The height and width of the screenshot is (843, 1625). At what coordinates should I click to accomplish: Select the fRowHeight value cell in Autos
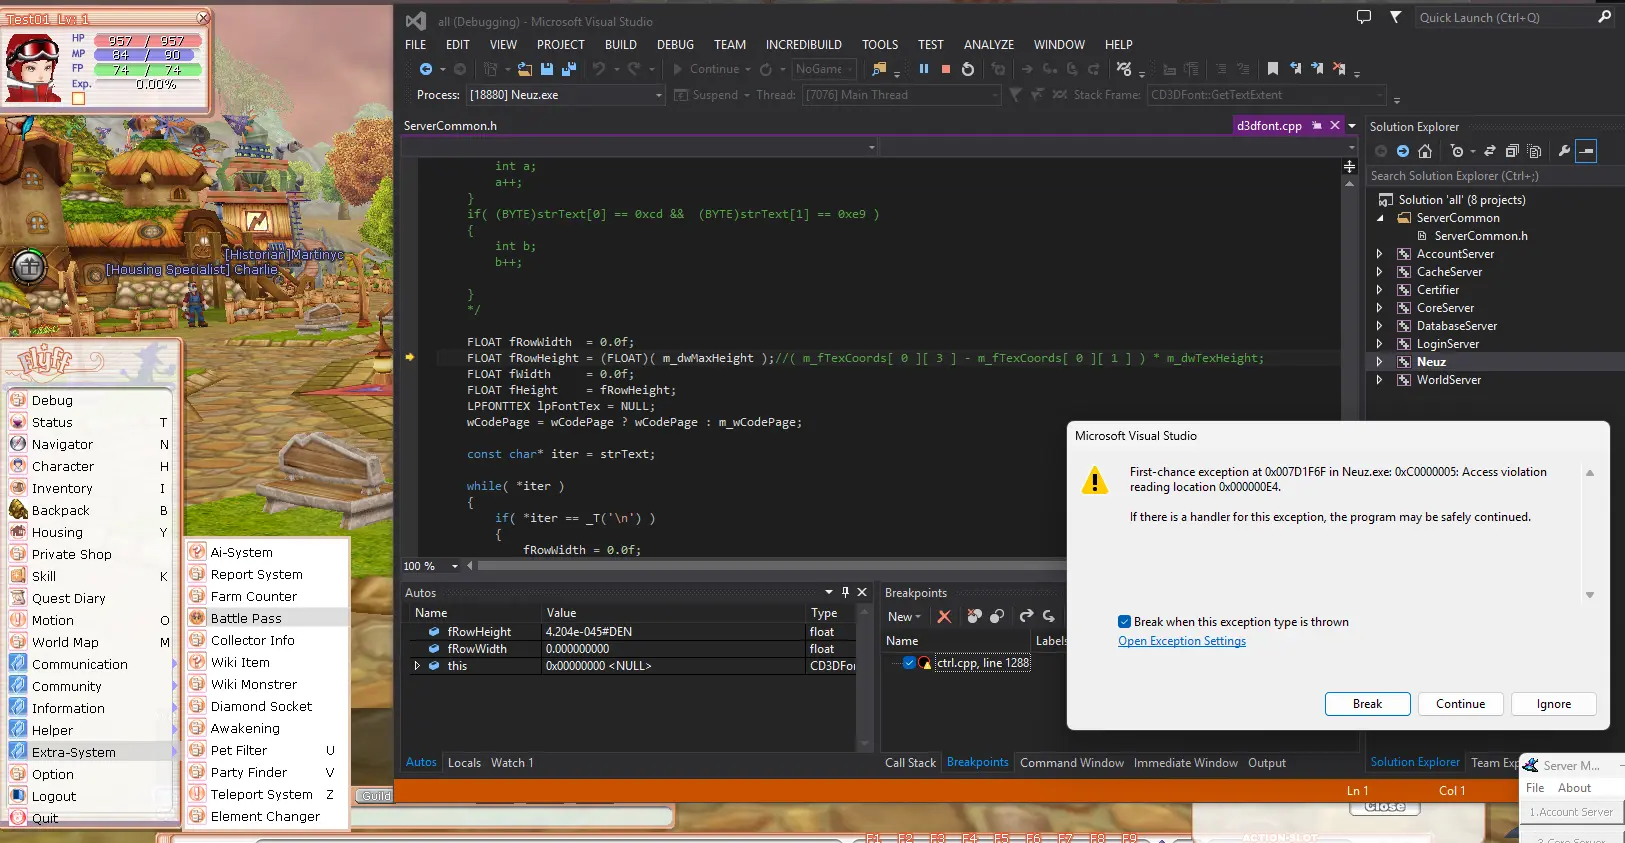[x=673, y=631]
